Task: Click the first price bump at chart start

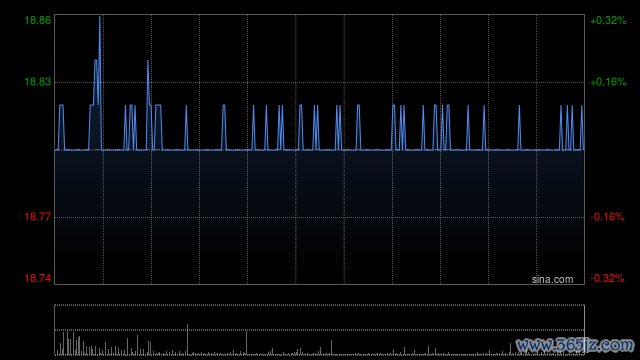Action: pyautogui.click(x=61, y=127)
